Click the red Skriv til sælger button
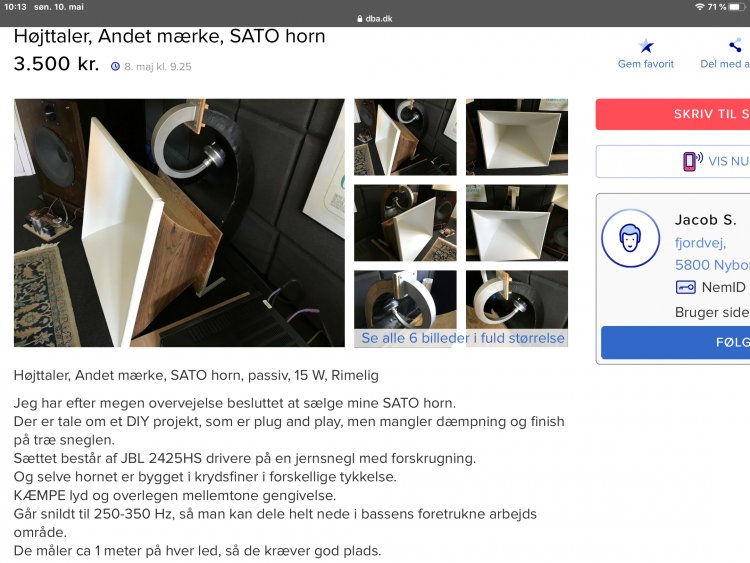Viewport: 750px width, 563px height. pos(673,114)
